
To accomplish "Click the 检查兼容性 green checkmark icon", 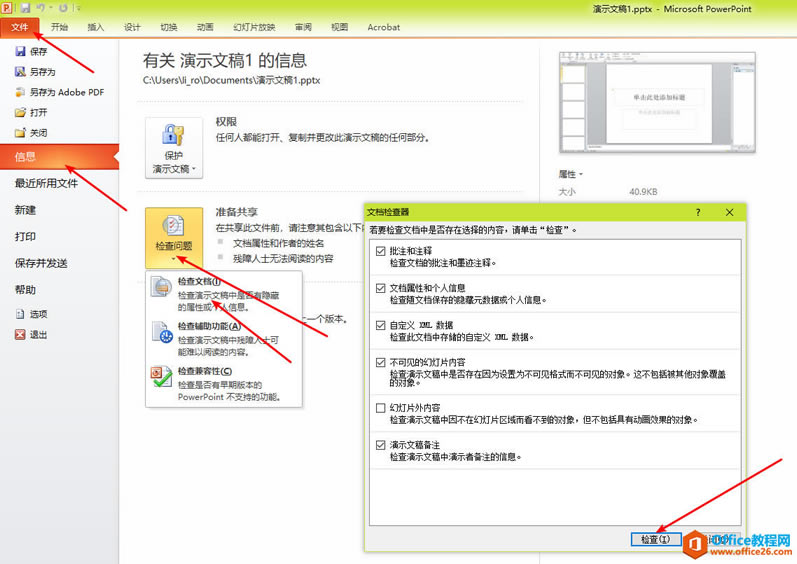I will tap(161, 377).
